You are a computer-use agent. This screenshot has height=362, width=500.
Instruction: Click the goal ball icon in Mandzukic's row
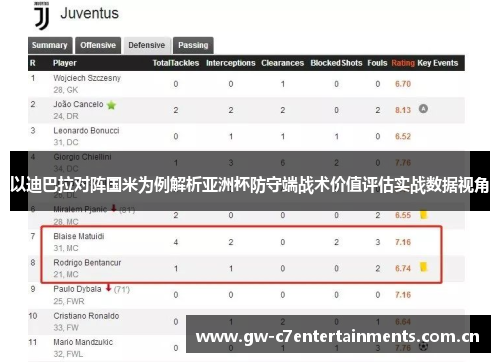(x=423, y=347)
